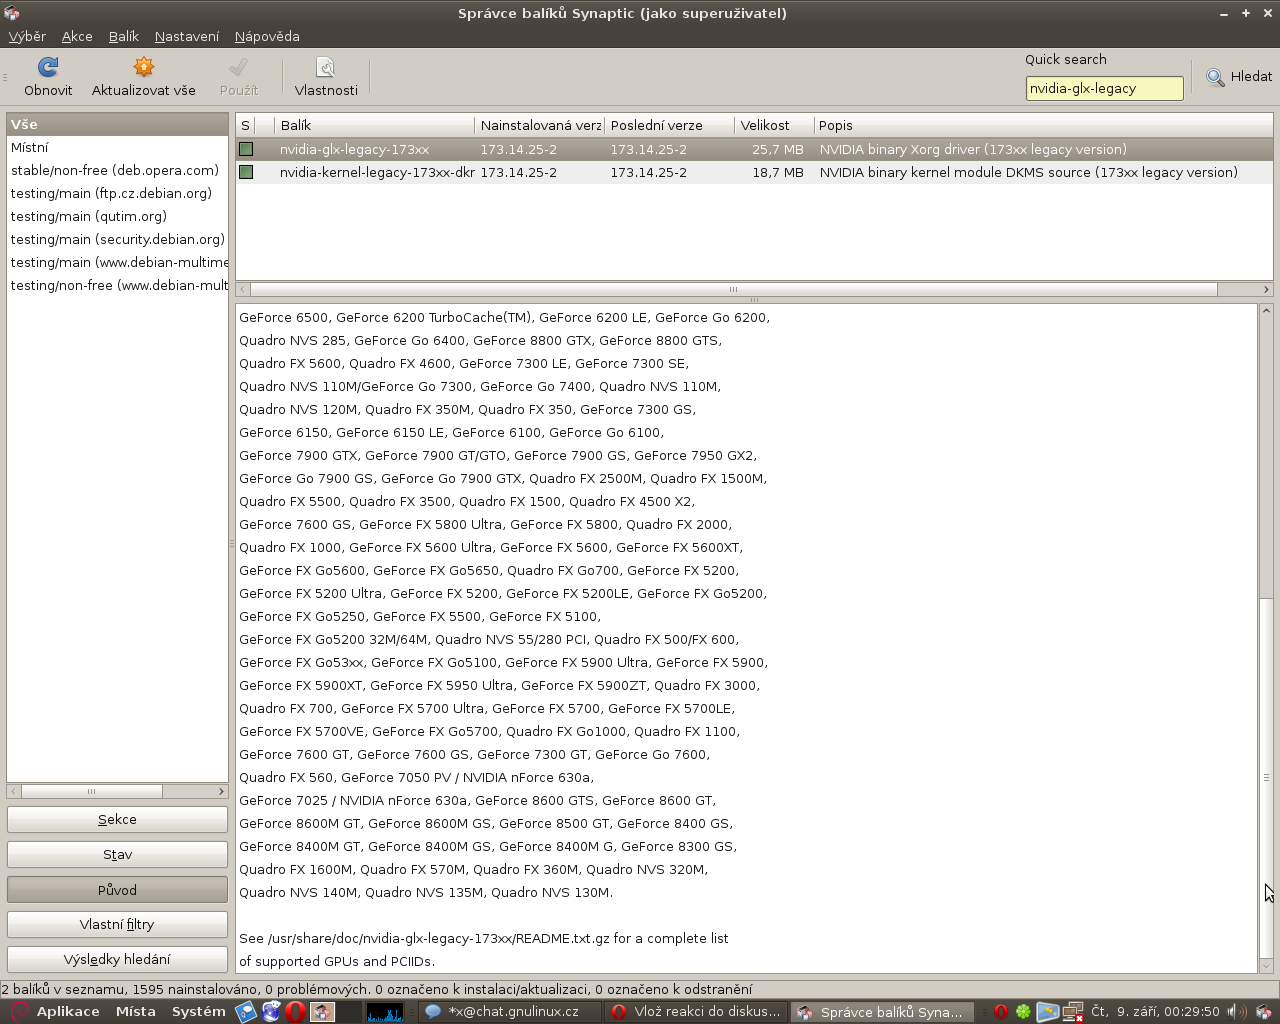Image resolution: width=1280 pixels, height=1024 pixels.
Task: Open the Výběr menu
Action: click(27, 36)
